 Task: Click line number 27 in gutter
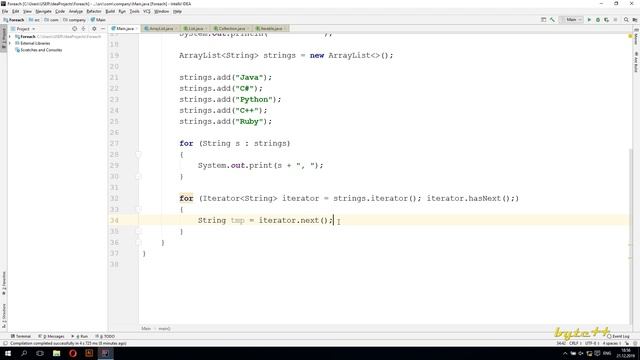(114, 144)
